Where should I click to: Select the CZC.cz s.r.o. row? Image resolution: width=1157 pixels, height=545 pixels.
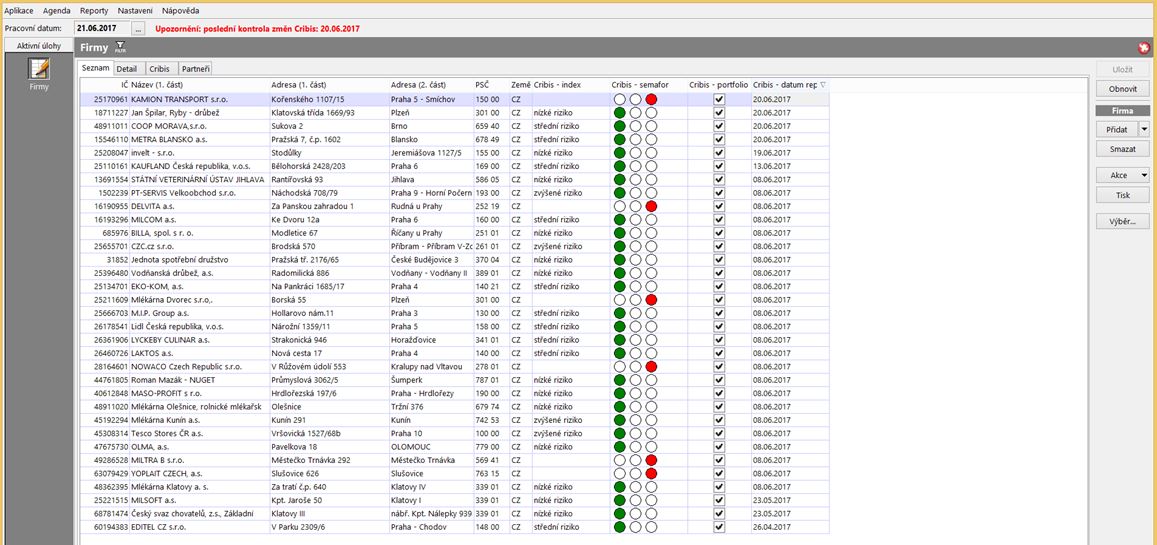[454, 246]
